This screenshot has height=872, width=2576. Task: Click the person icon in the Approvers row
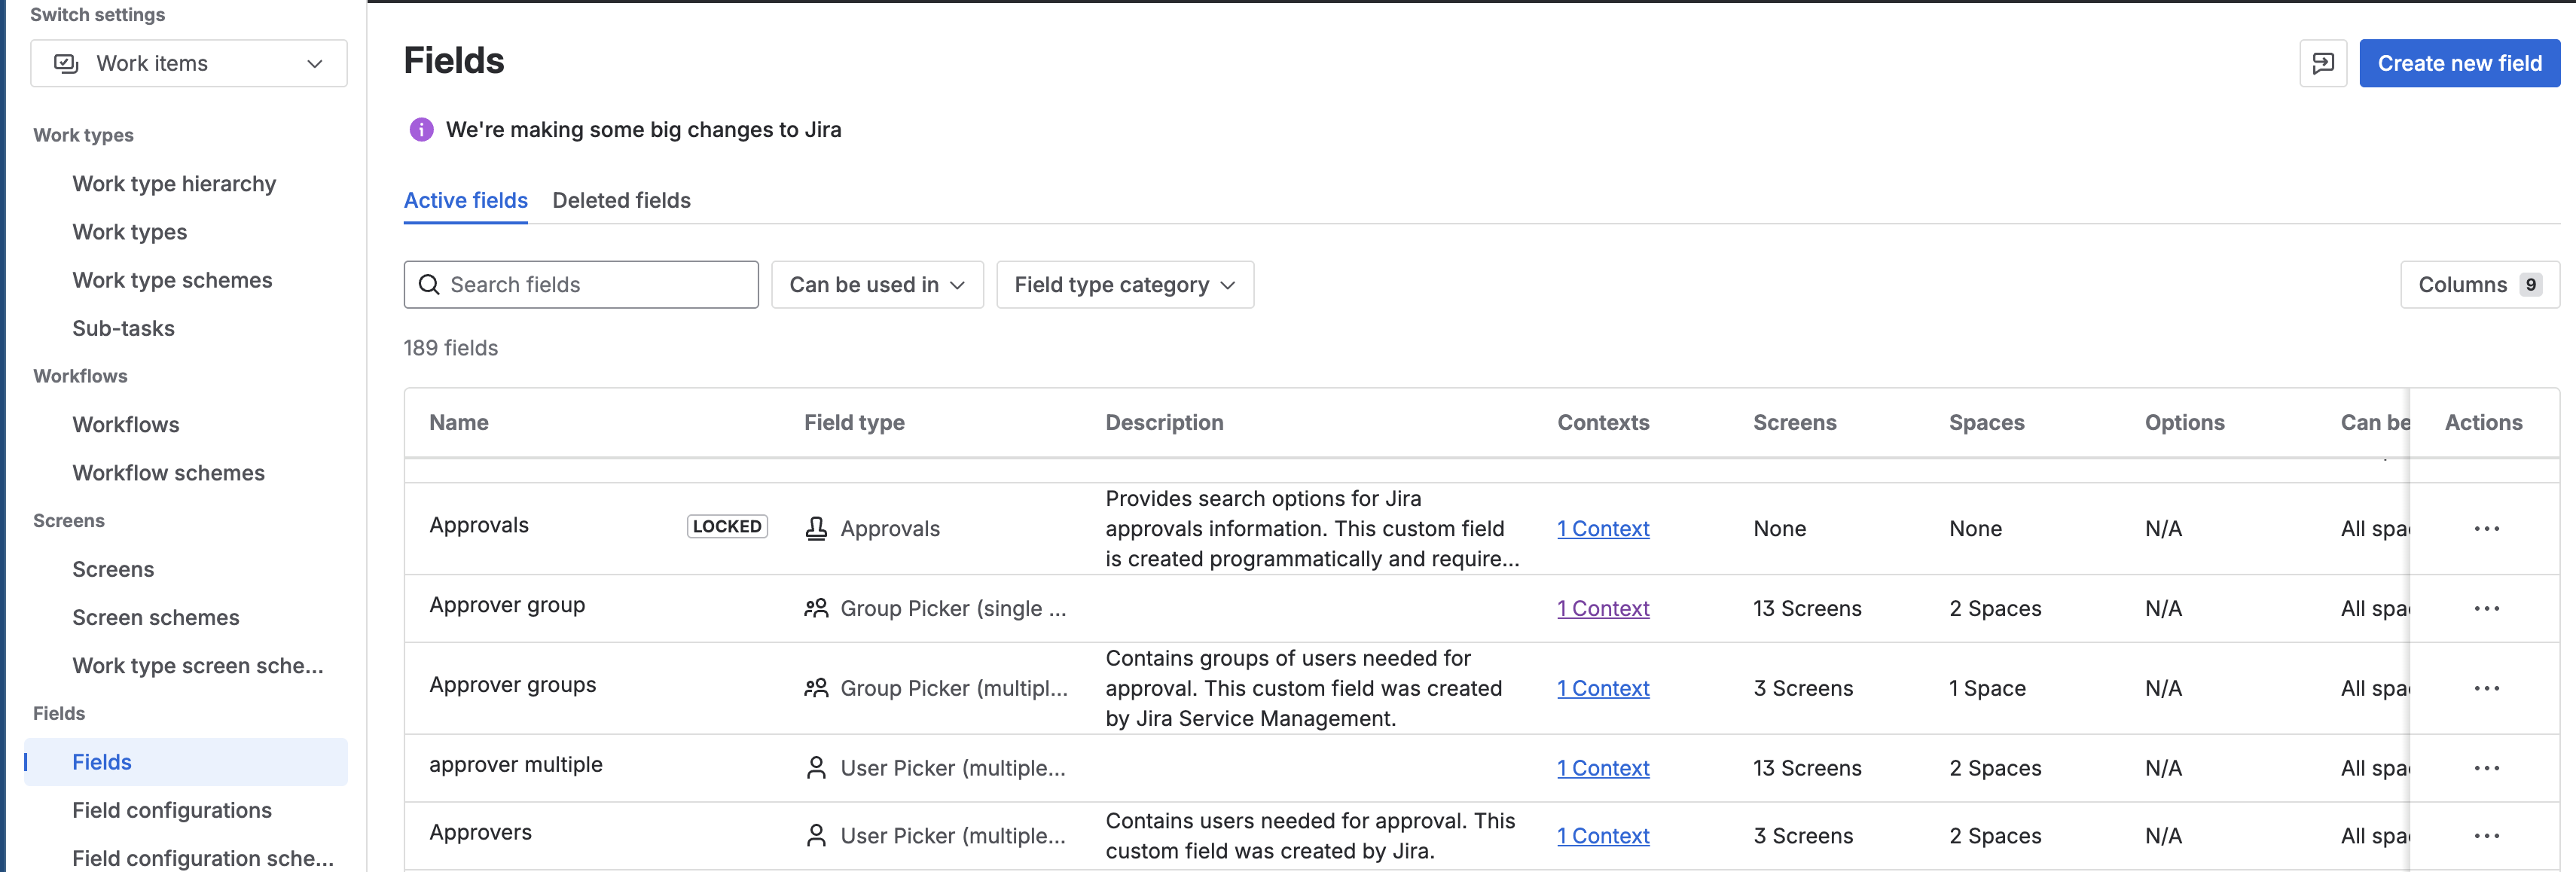(816, 836)
